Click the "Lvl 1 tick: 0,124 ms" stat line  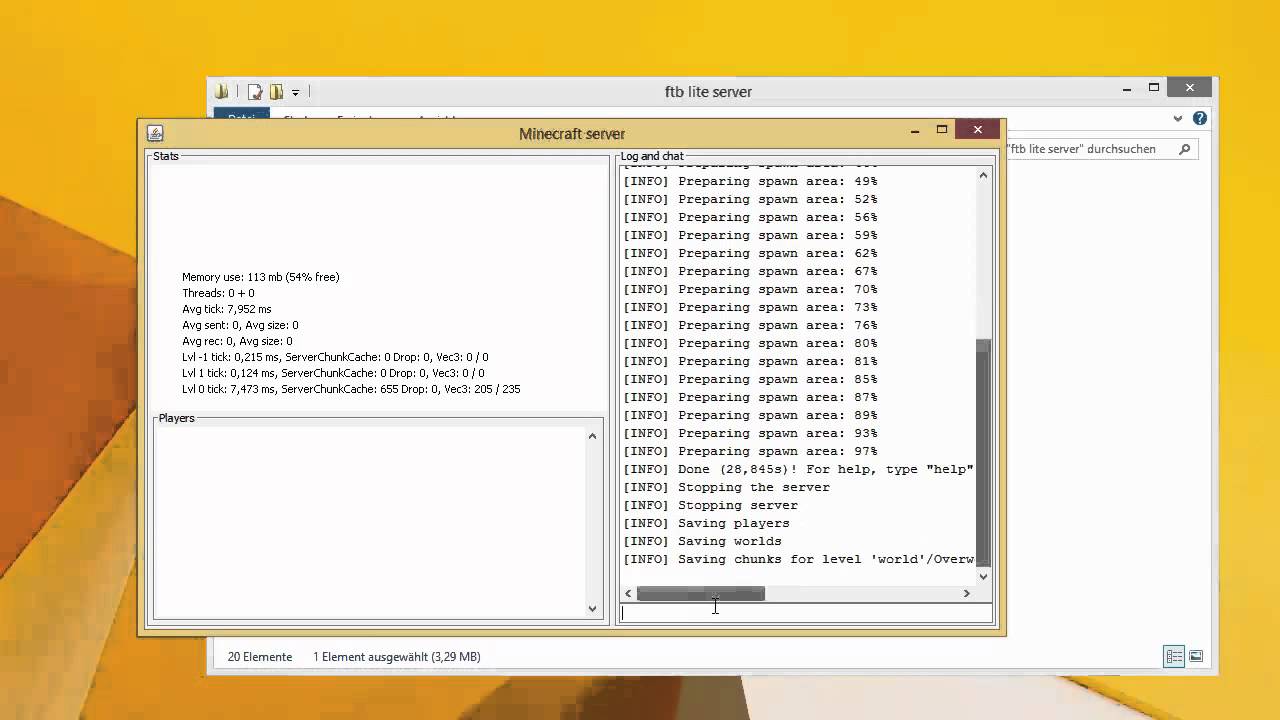[x=333, y=373]
